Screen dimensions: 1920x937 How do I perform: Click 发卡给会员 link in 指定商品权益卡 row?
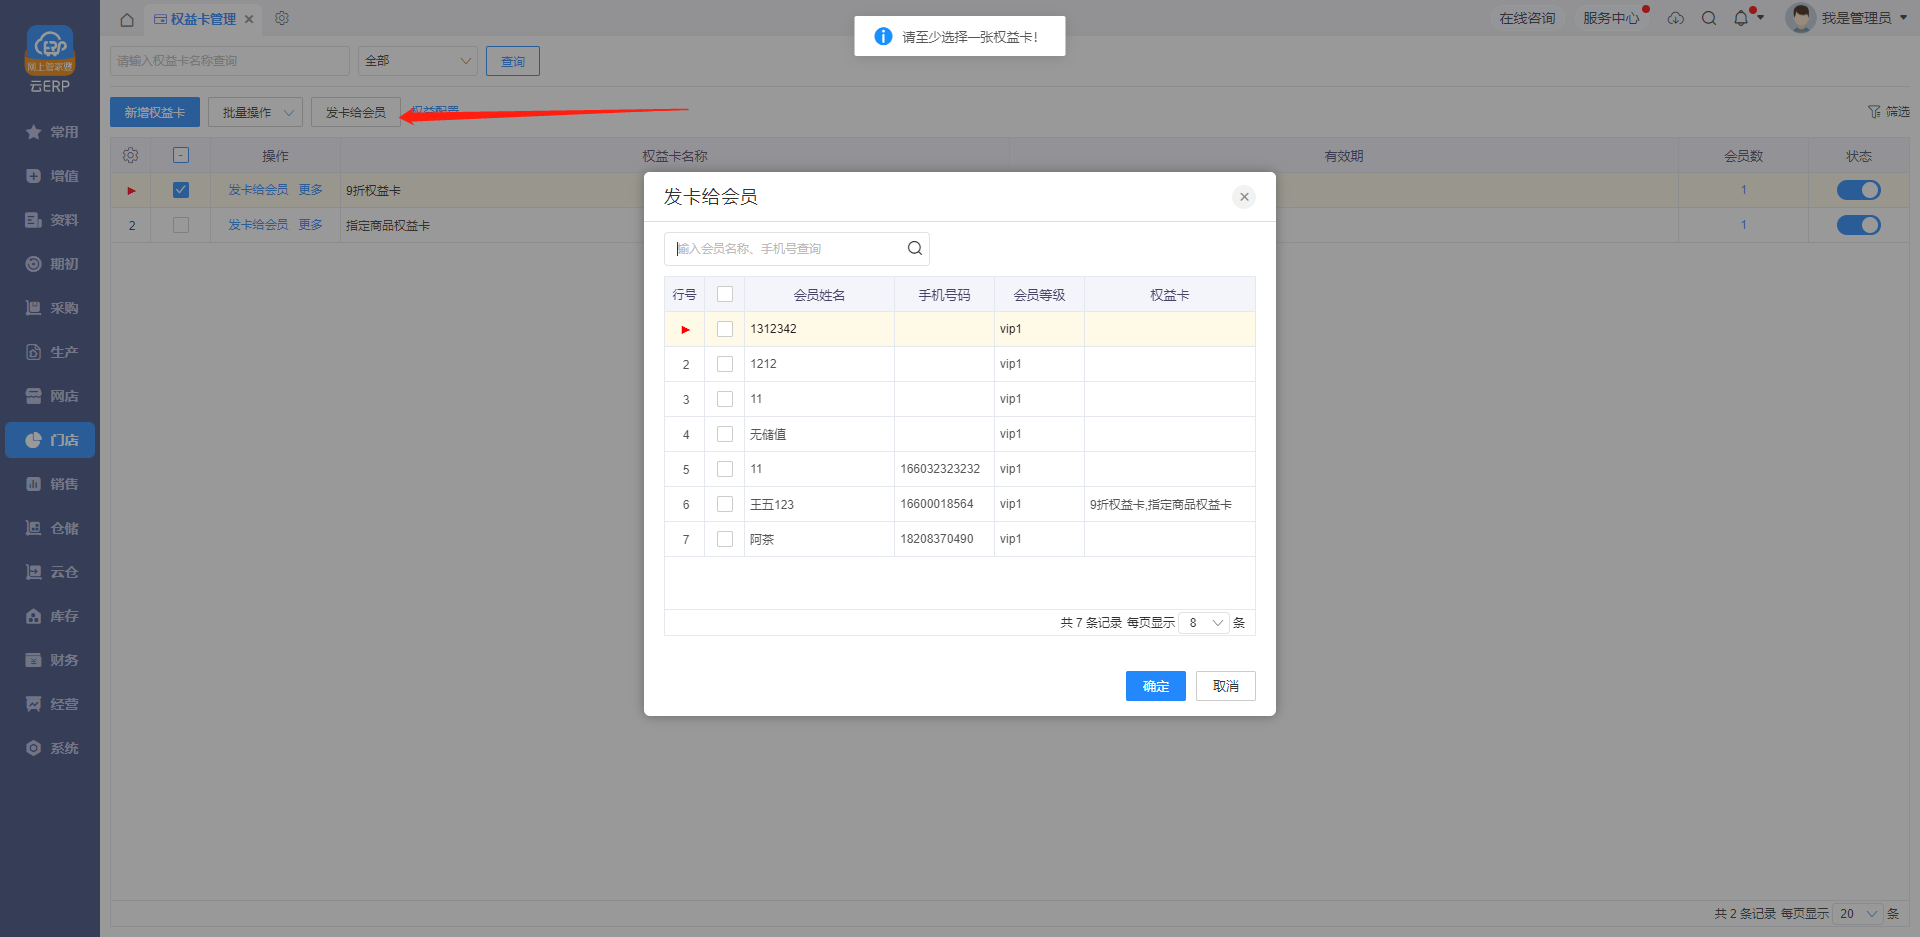(258, 225)
